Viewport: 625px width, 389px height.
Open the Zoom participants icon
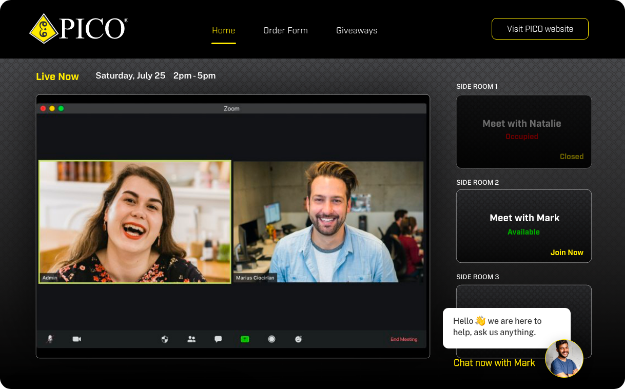click(x=192, y=339)
